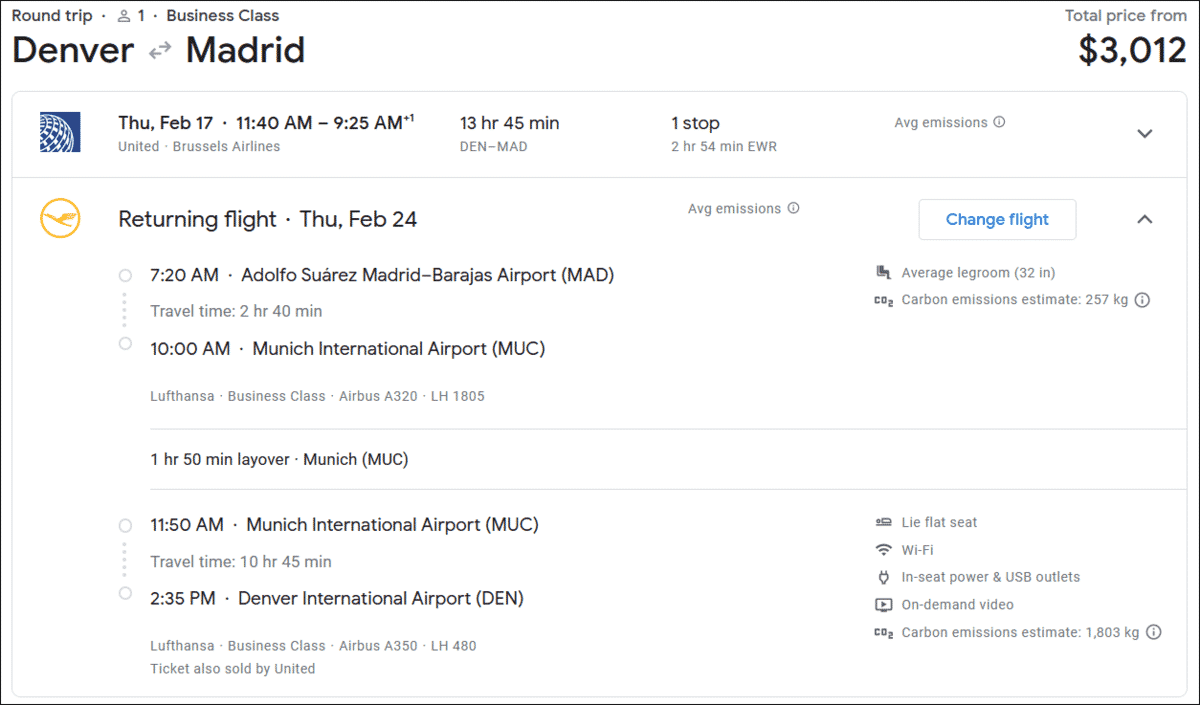Click the 7:20 AM Madrid departure marker
This screenshot has height=705, width=1200.
[125, 276]
